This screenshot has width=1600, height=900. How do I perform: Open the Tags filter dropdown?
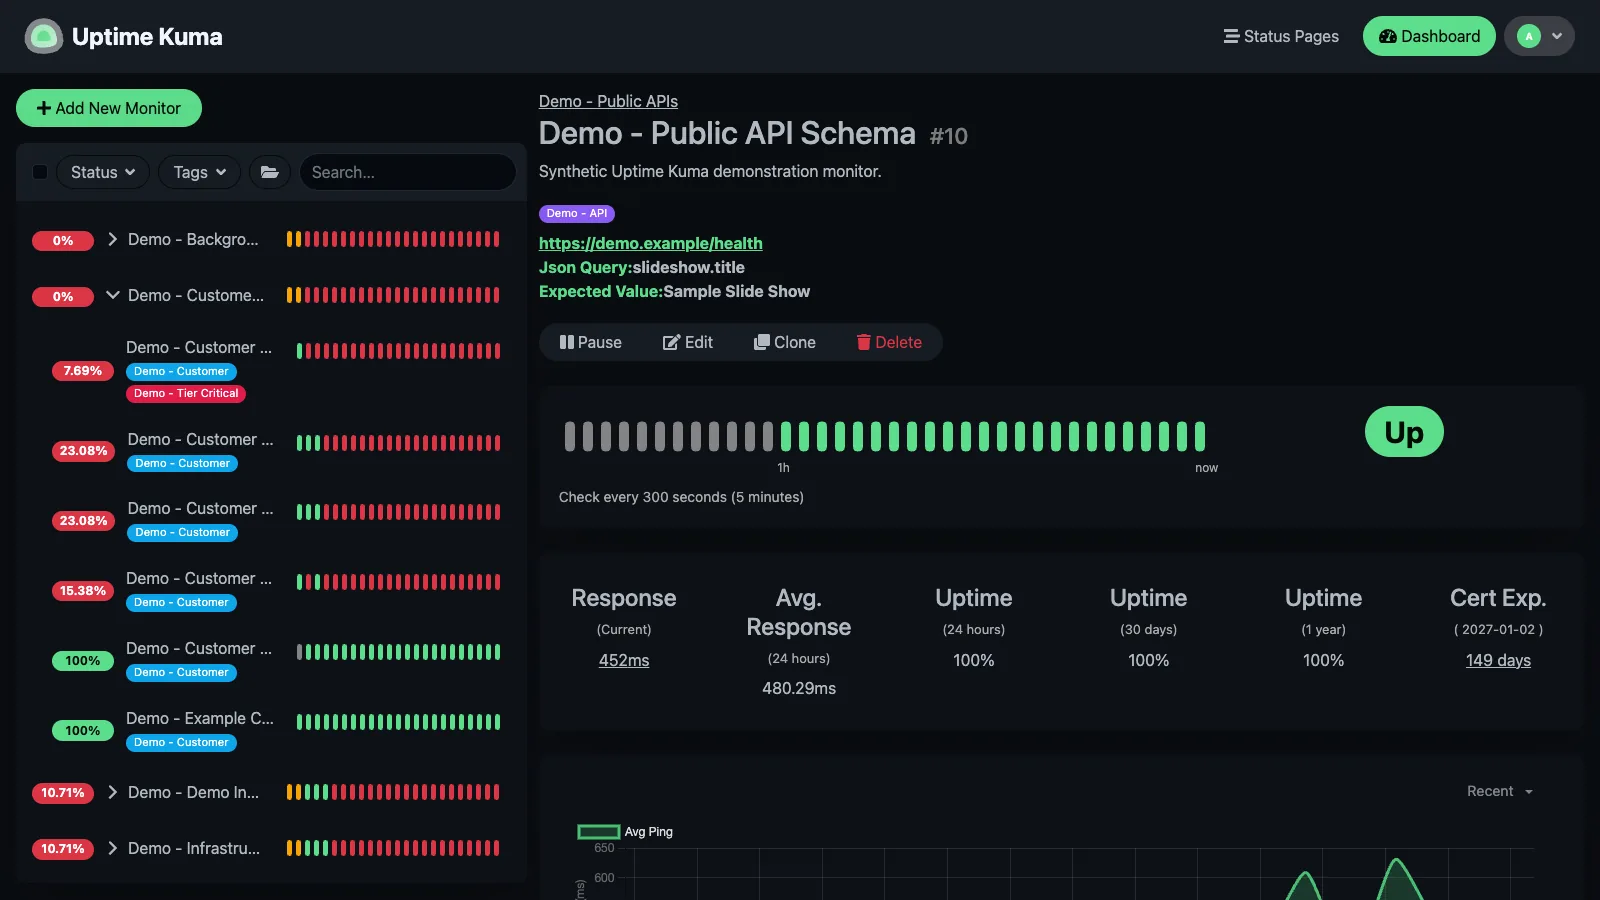point(199,172)
